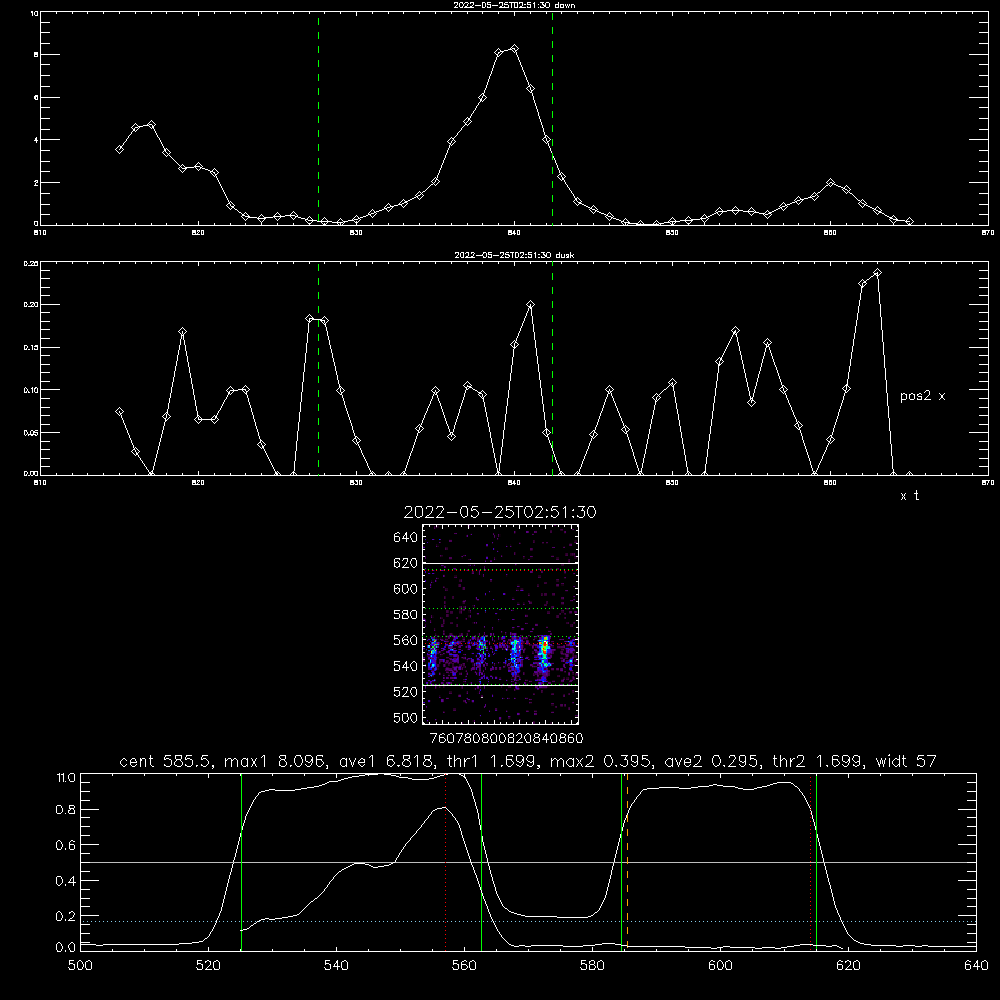
Task: Click the left green dashed line in dusk plot
Action: pos(318,368)
